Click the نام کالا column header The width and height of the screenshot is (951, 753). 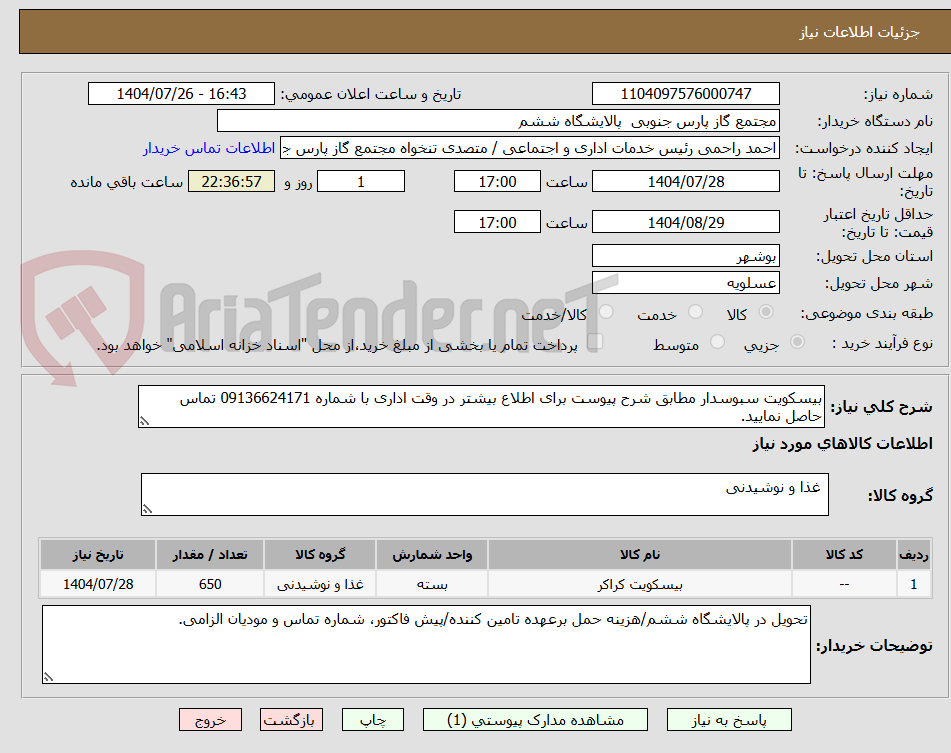[x=640, y=555]
